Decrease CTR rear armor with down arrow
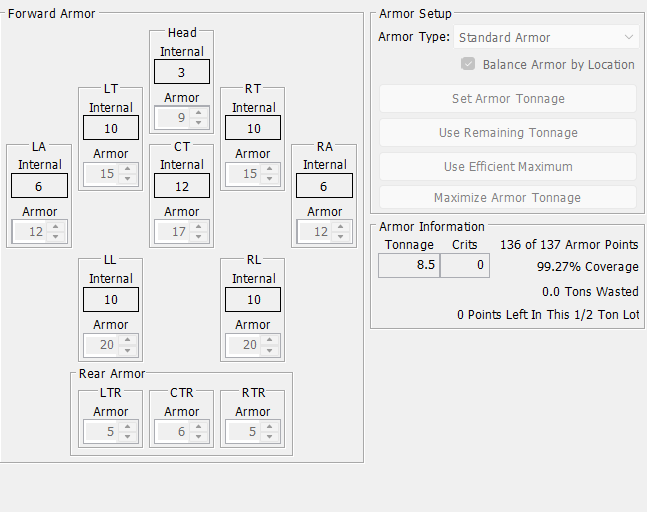The height and width of the screenshot is (512, 647). (x=198, y=436)
